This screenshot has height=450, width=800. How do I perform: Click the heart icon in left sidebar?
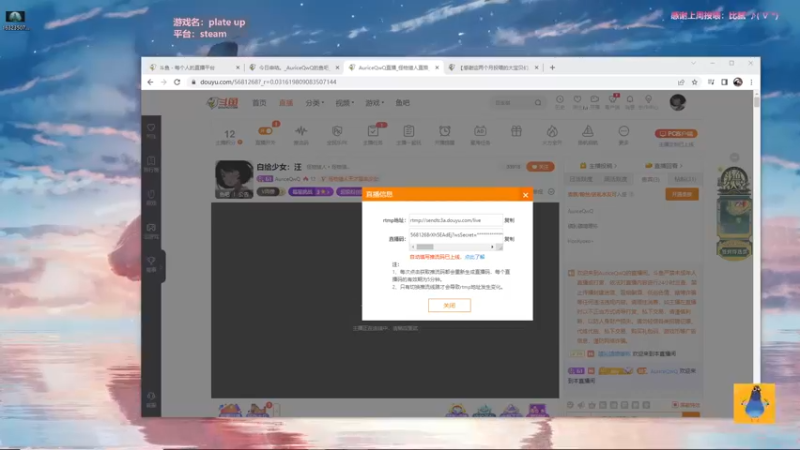151,128
